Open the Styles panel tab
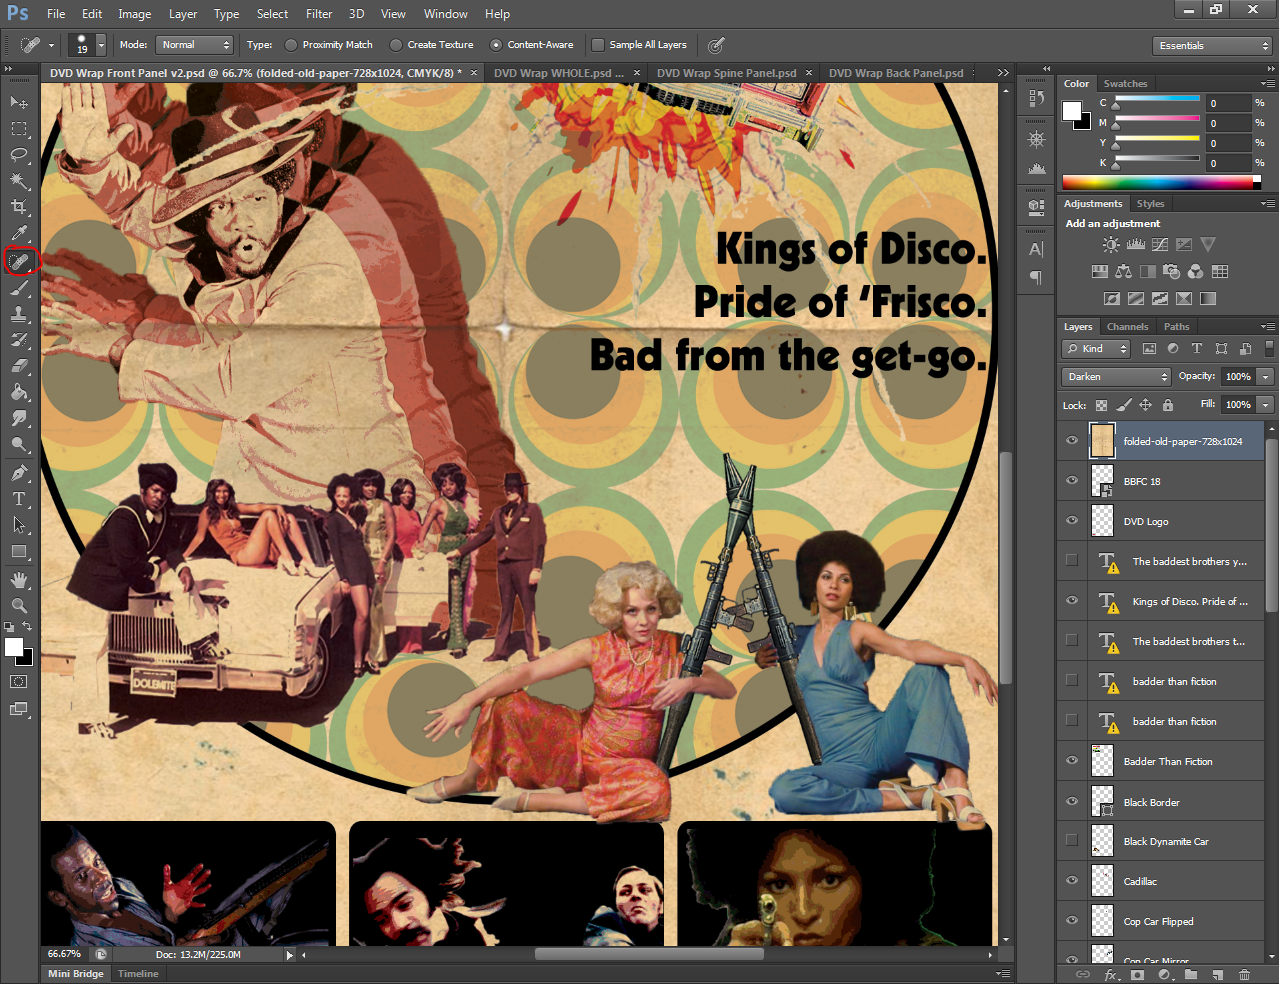Image resolution: width=1279 pixels, height=984 pixels. (1150, 204)
